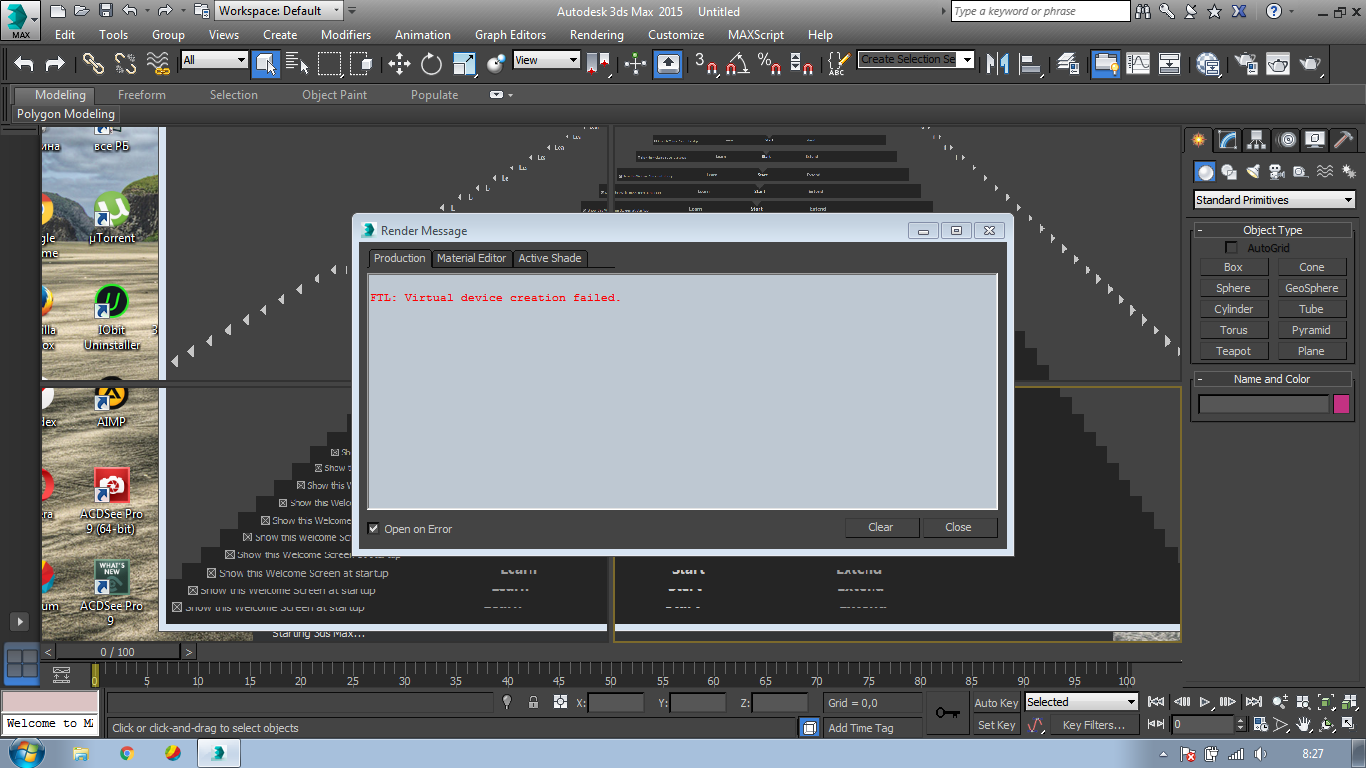
Task: Open Select by Name list icon
Action: (x=297, y=63)
